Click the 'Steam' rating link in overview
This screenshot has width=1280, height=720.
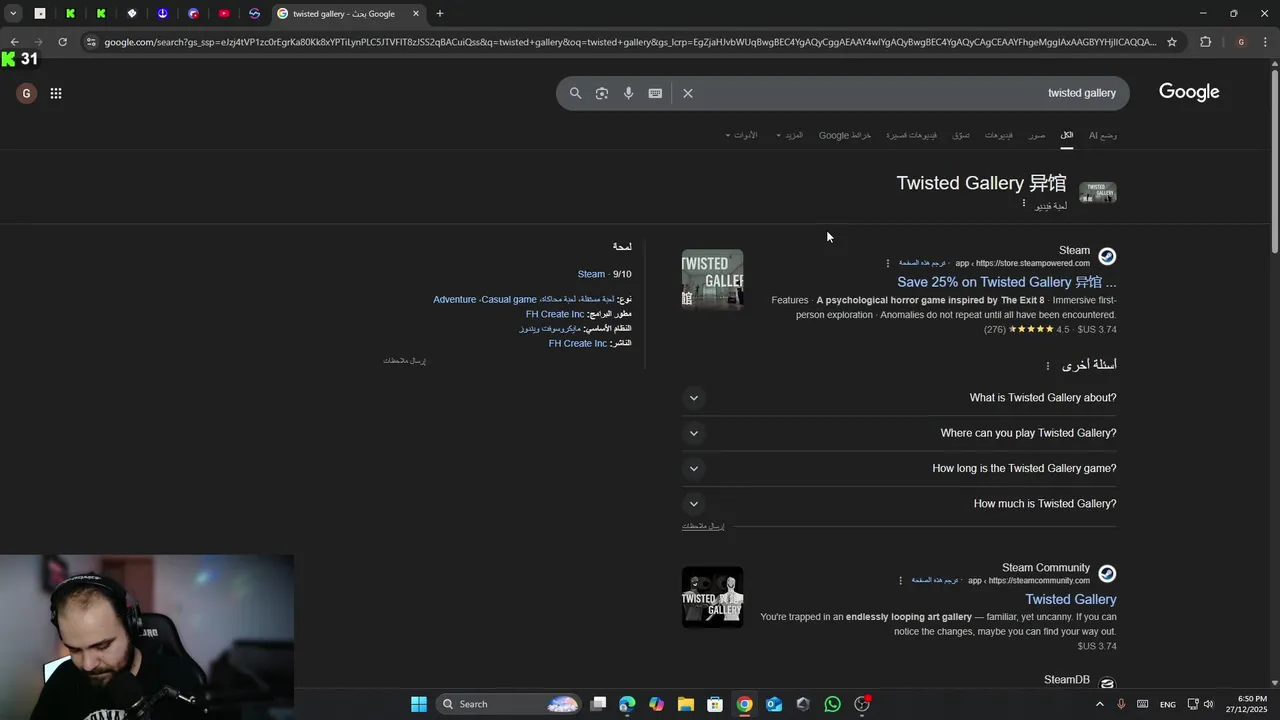(591, 274)
